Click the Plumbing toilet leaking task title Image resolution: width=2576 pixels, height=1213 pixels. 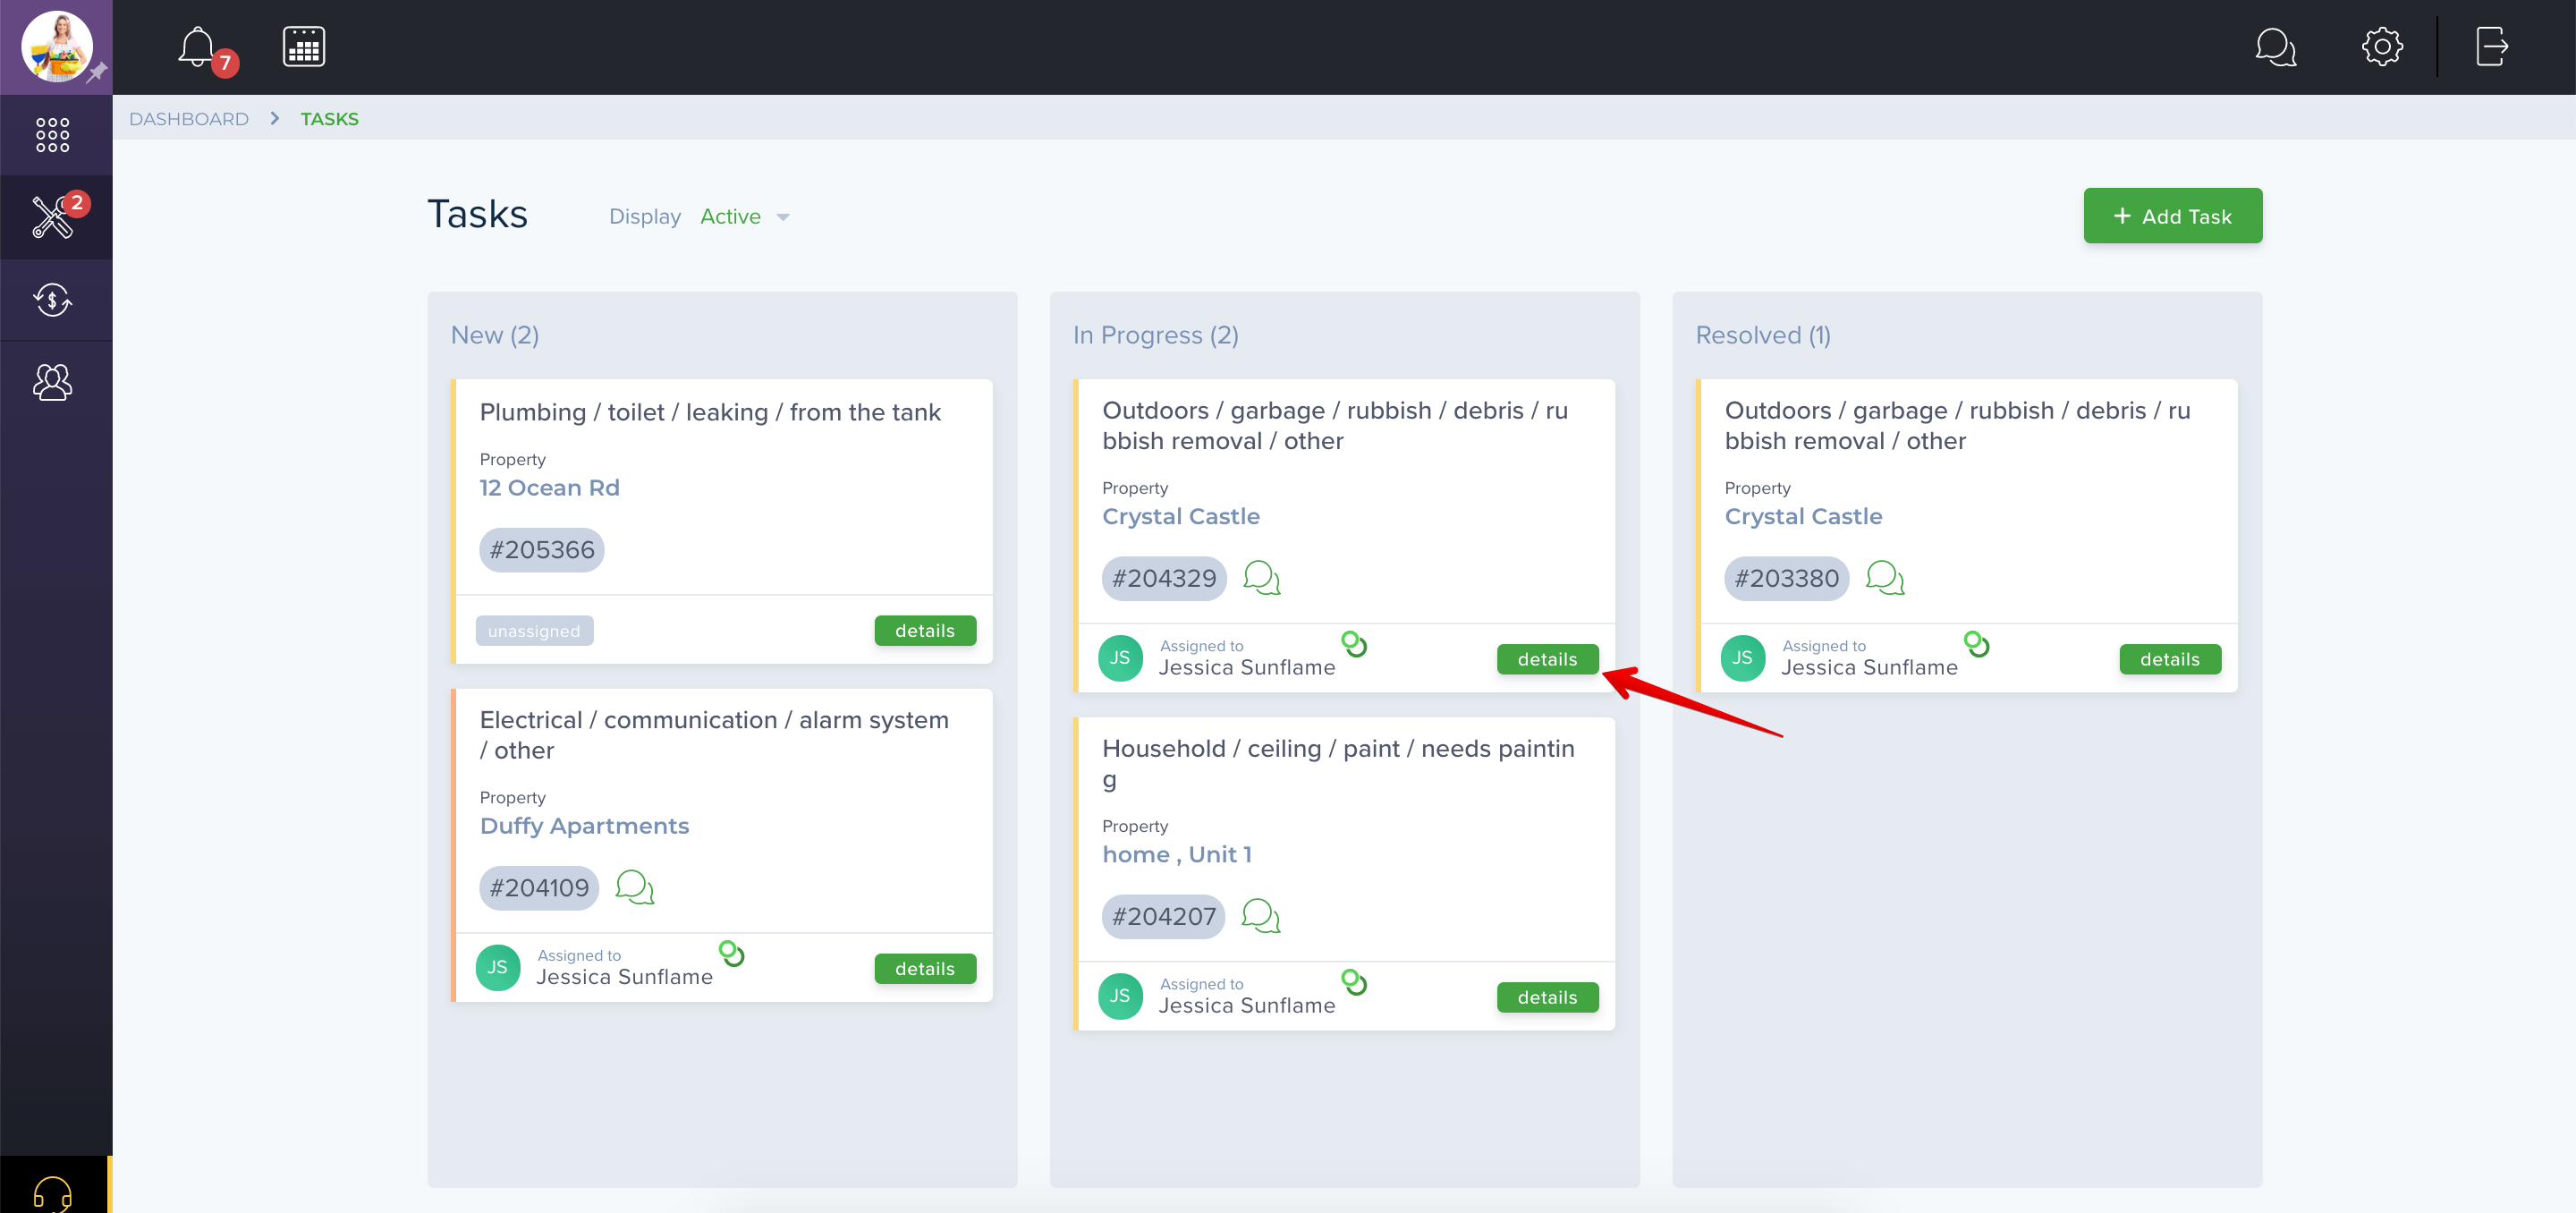pos(710,412)
